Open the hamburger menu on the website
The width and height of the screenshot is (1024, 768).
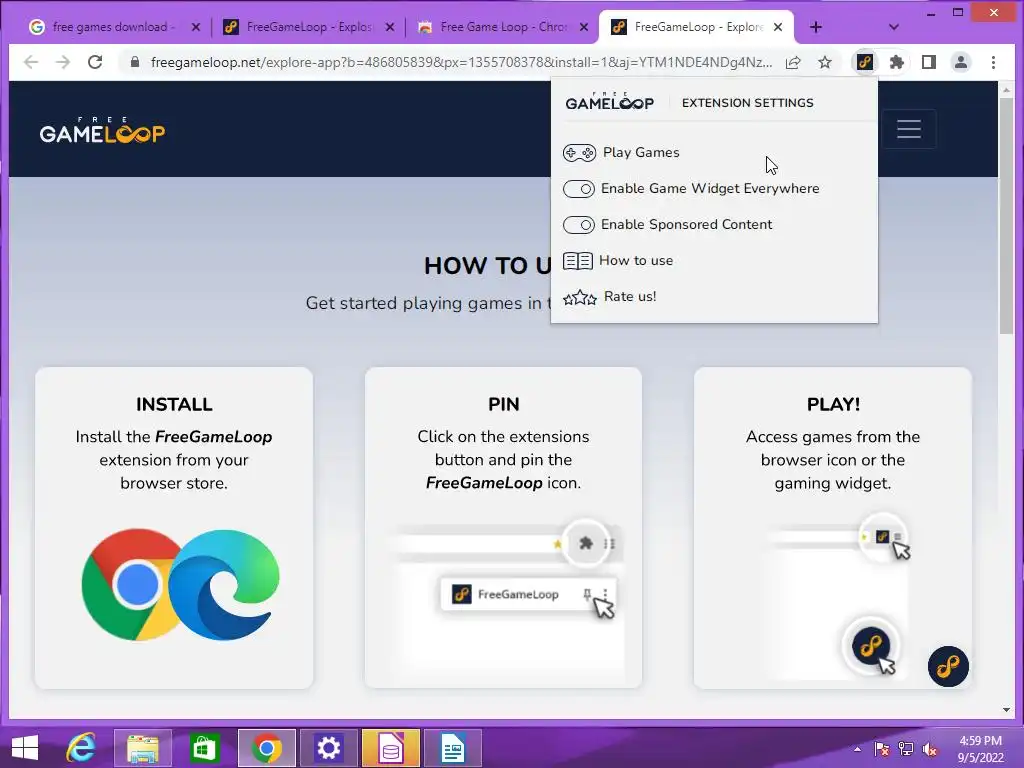(908, 129)
